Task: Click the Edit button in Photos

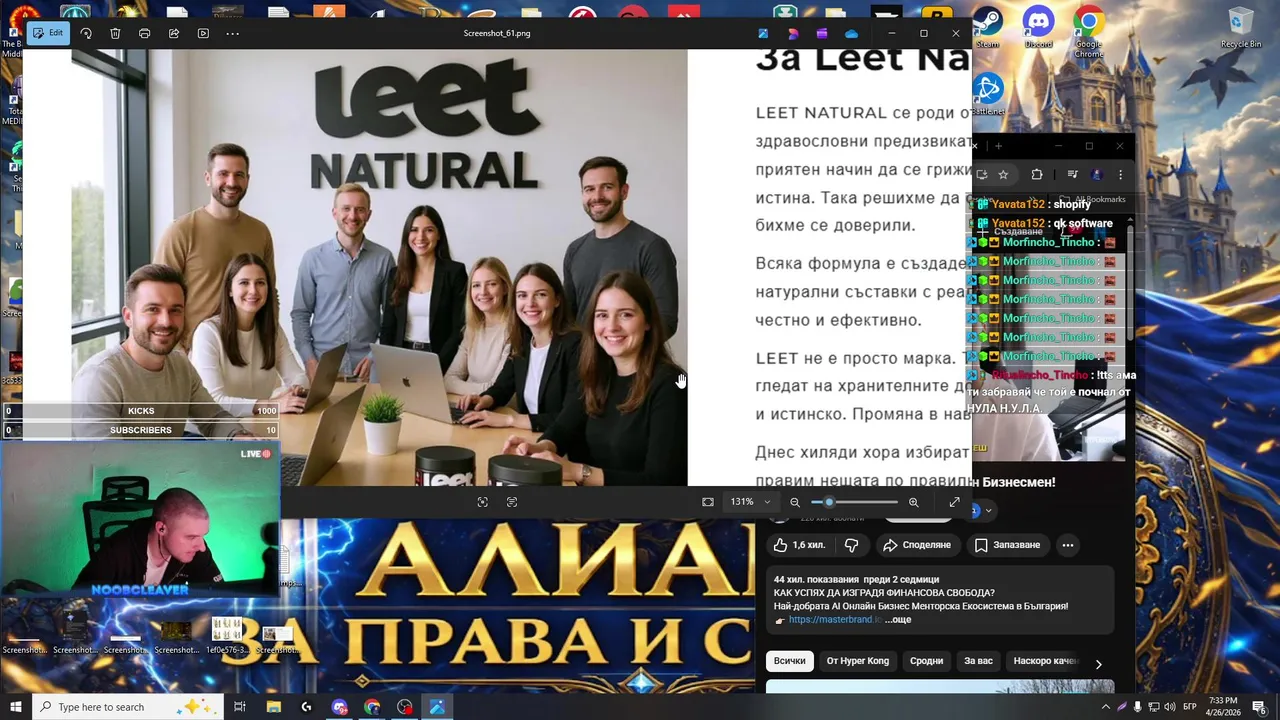Action: point(47,33)
